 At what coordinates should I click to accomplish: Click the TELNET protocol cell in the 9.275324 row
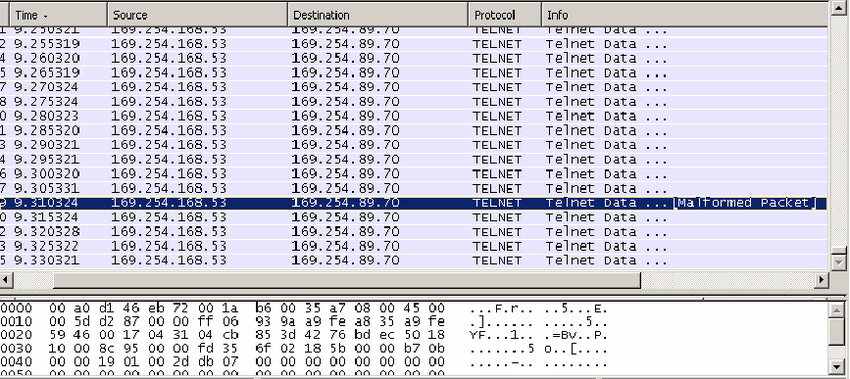[x=497, y=101]
